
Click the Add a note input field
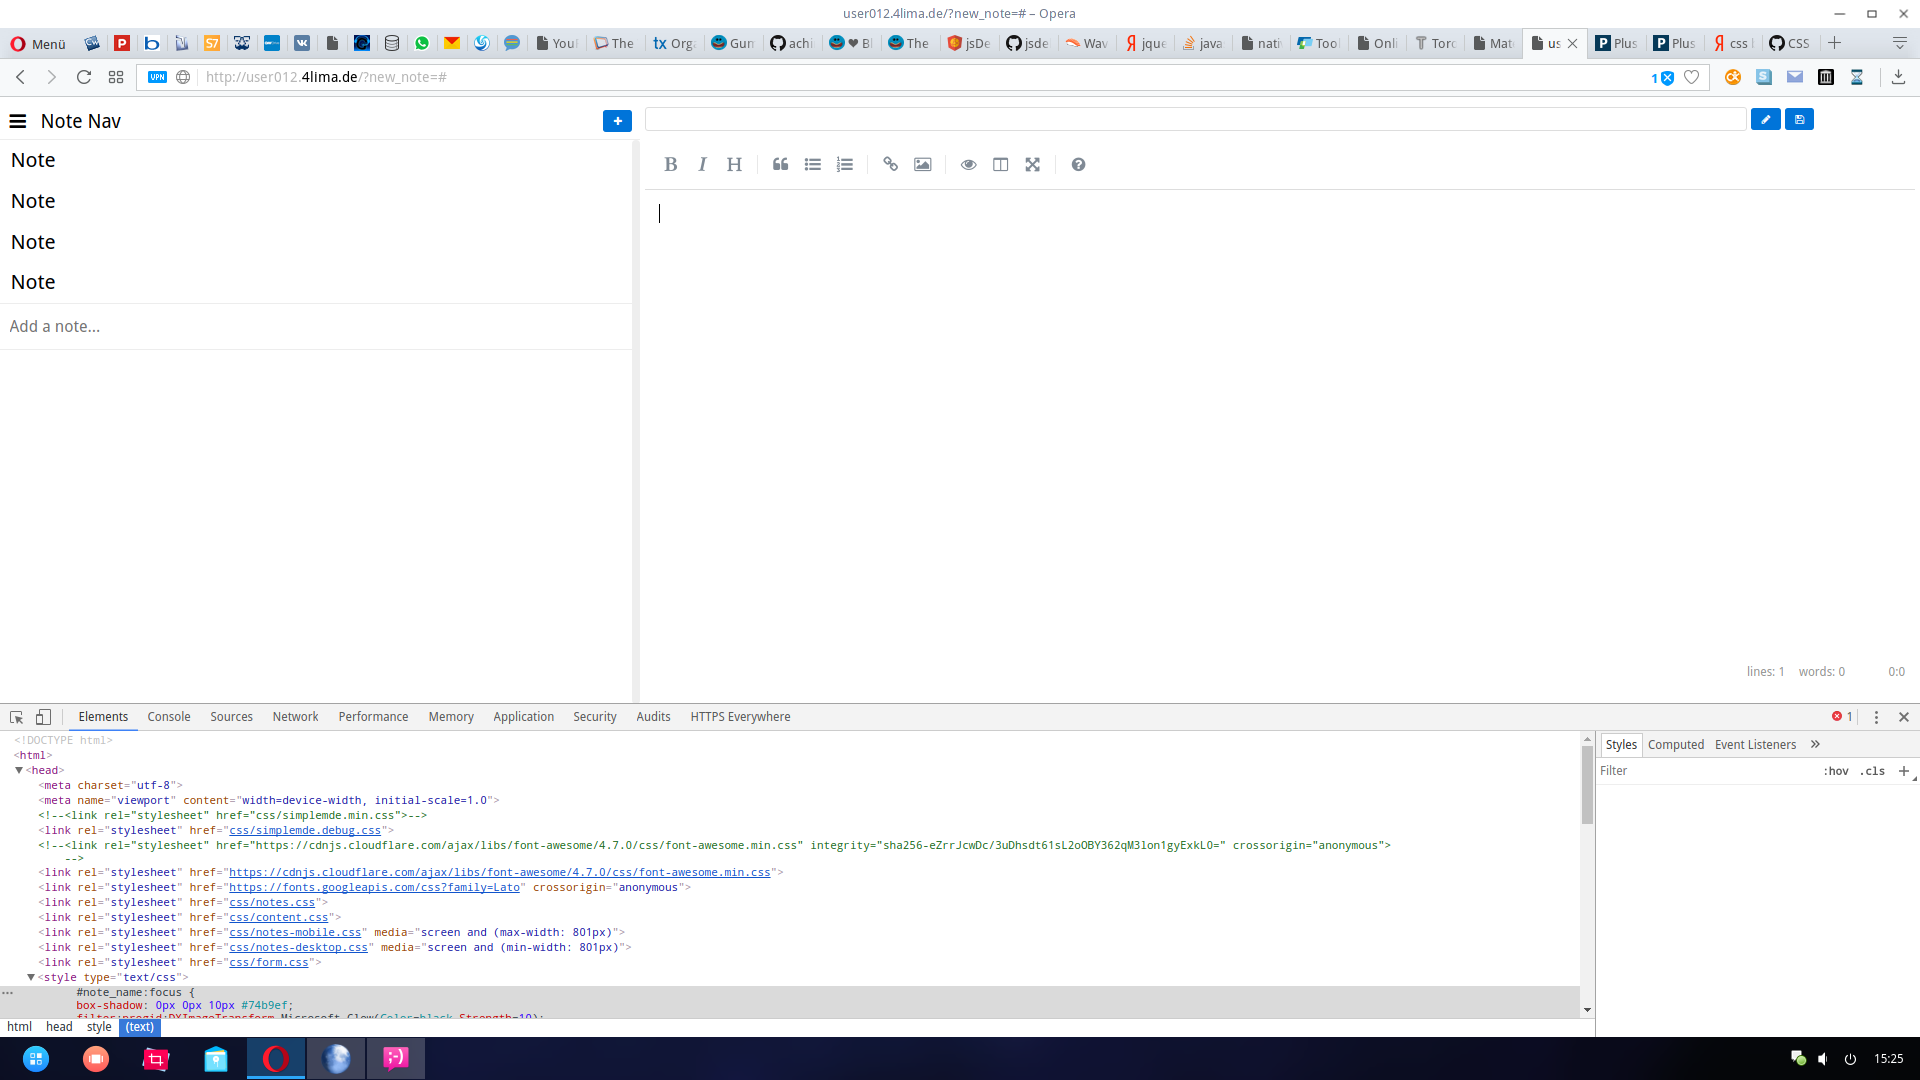[315, 327]
